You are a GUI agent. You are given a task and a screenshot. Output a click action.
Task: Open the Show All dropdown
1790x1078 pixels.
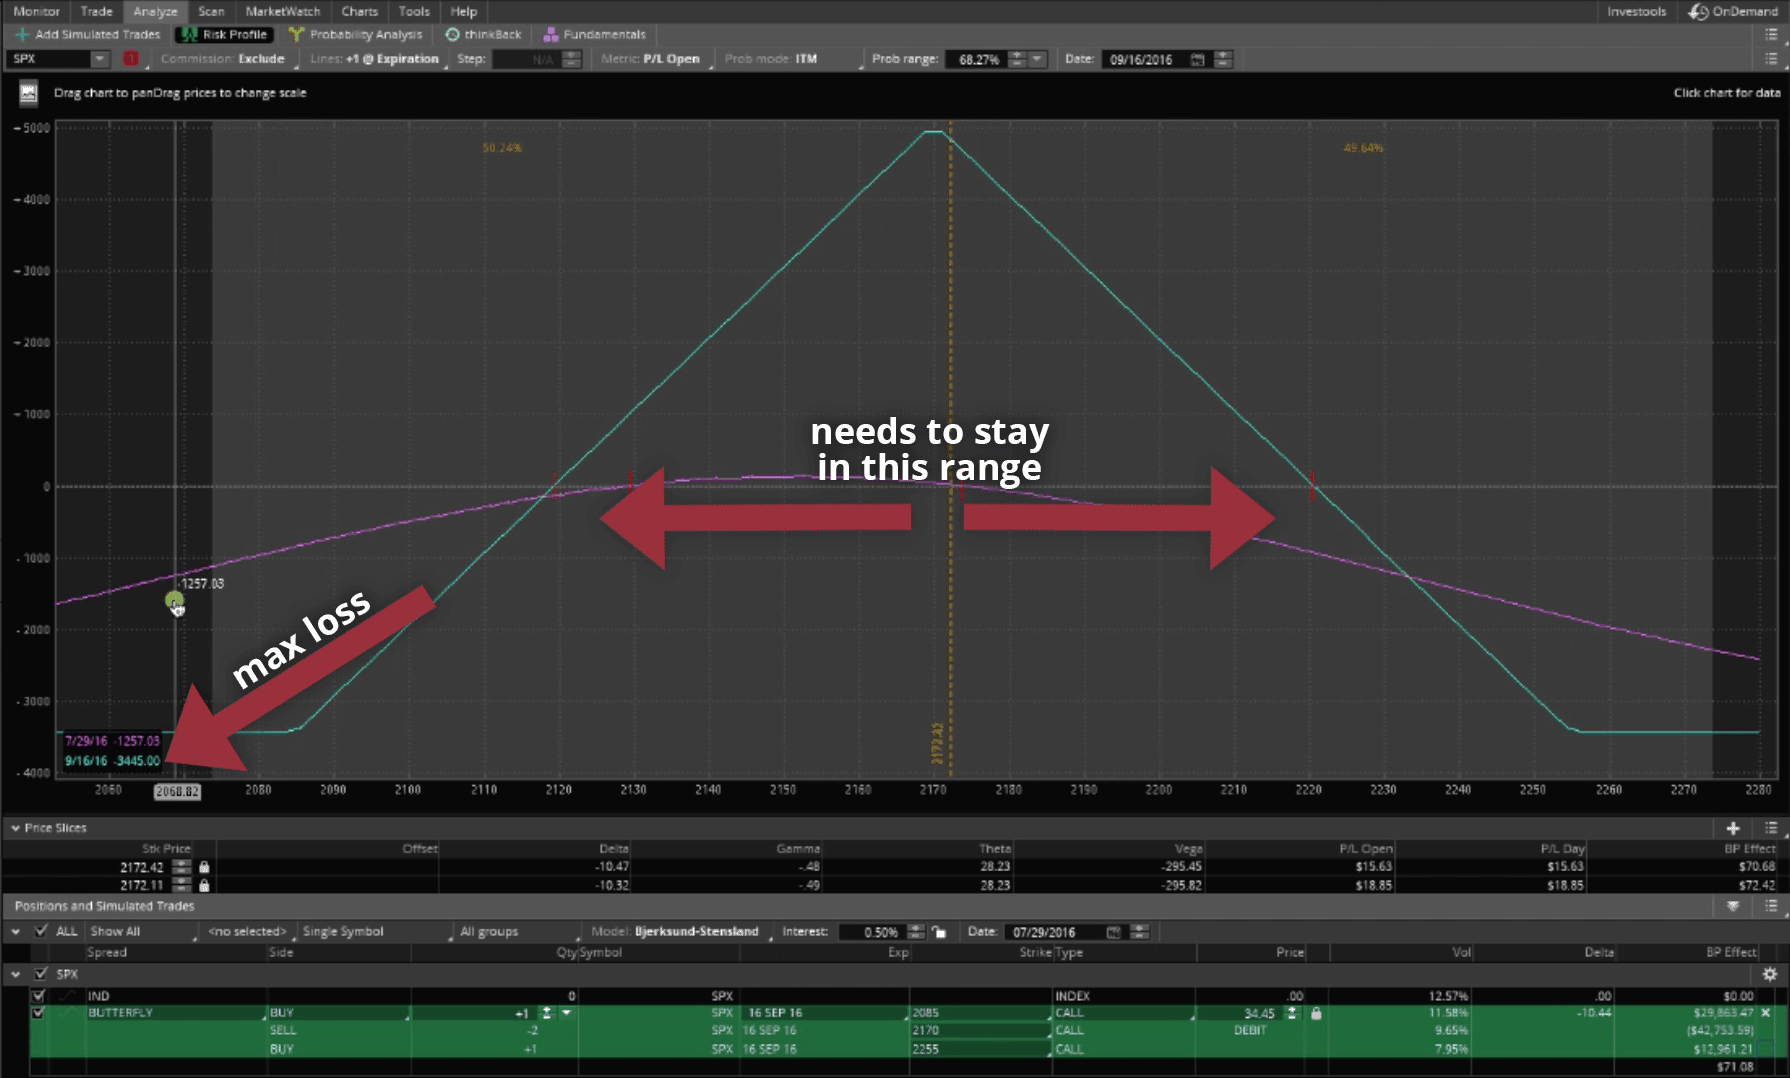143,931
